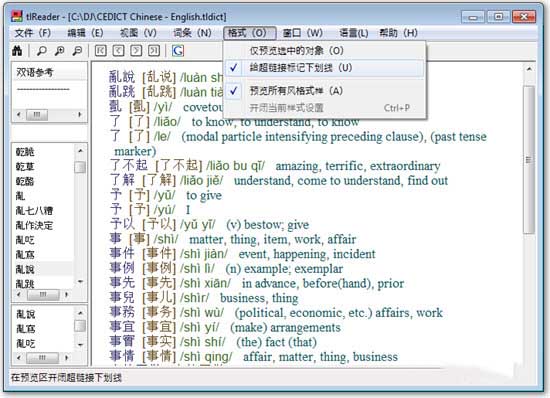Viewport: 550px width, 398px height.
Task: Open the 編輯 (E) menu
Action: pos(85,33)
